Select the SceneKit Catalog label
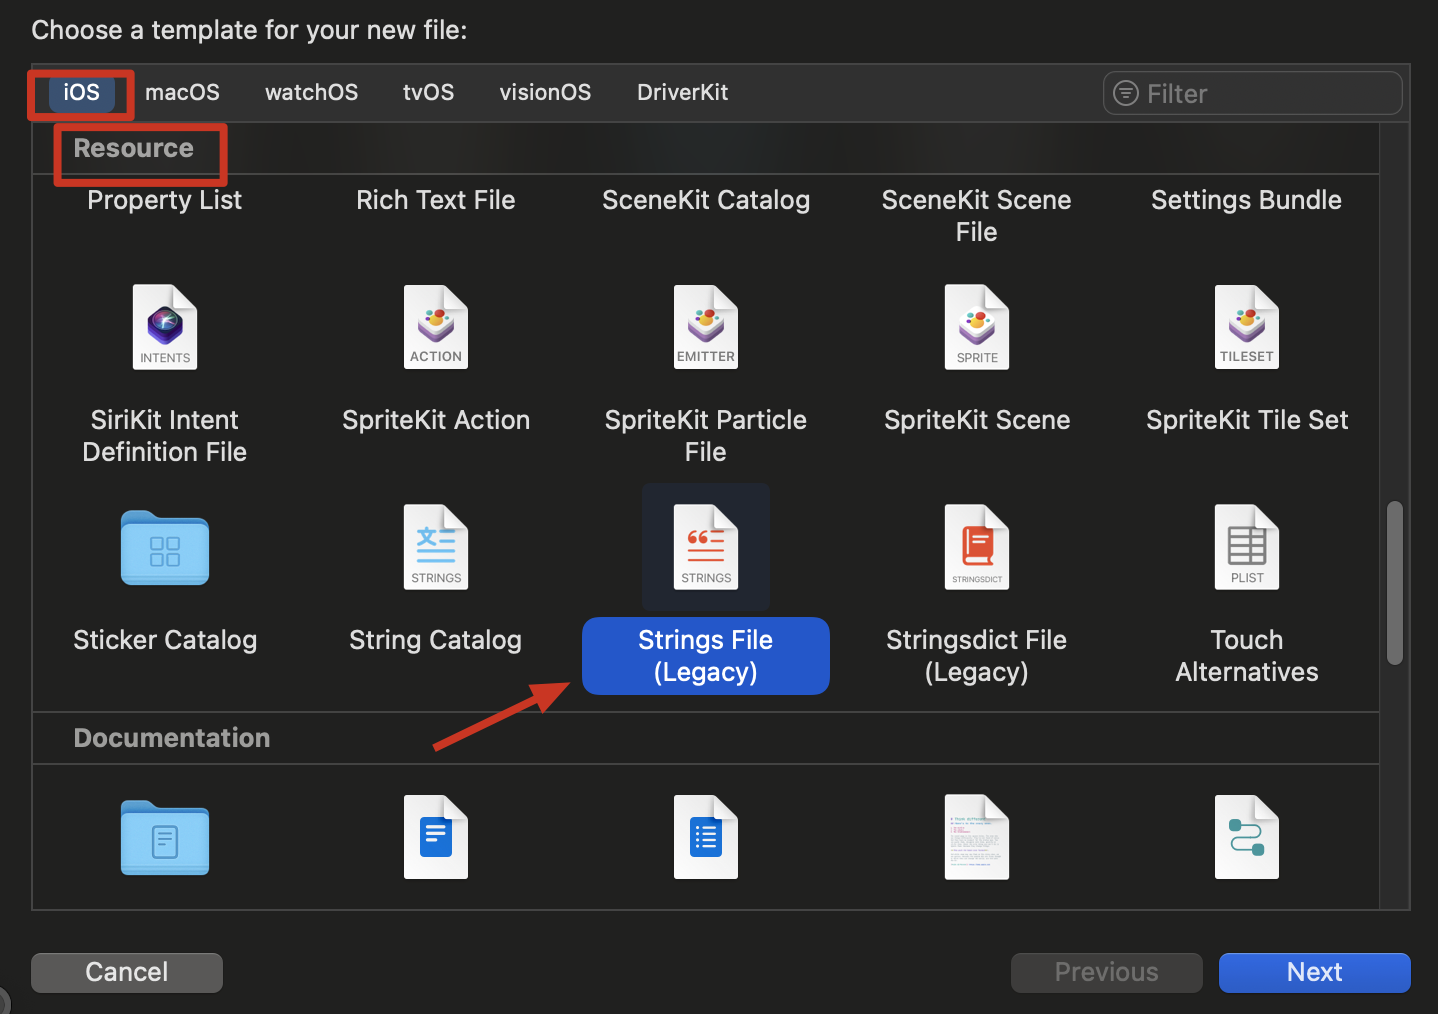Image resolution: width=1438 pixels, height=1014 pixels. point(706,200)
